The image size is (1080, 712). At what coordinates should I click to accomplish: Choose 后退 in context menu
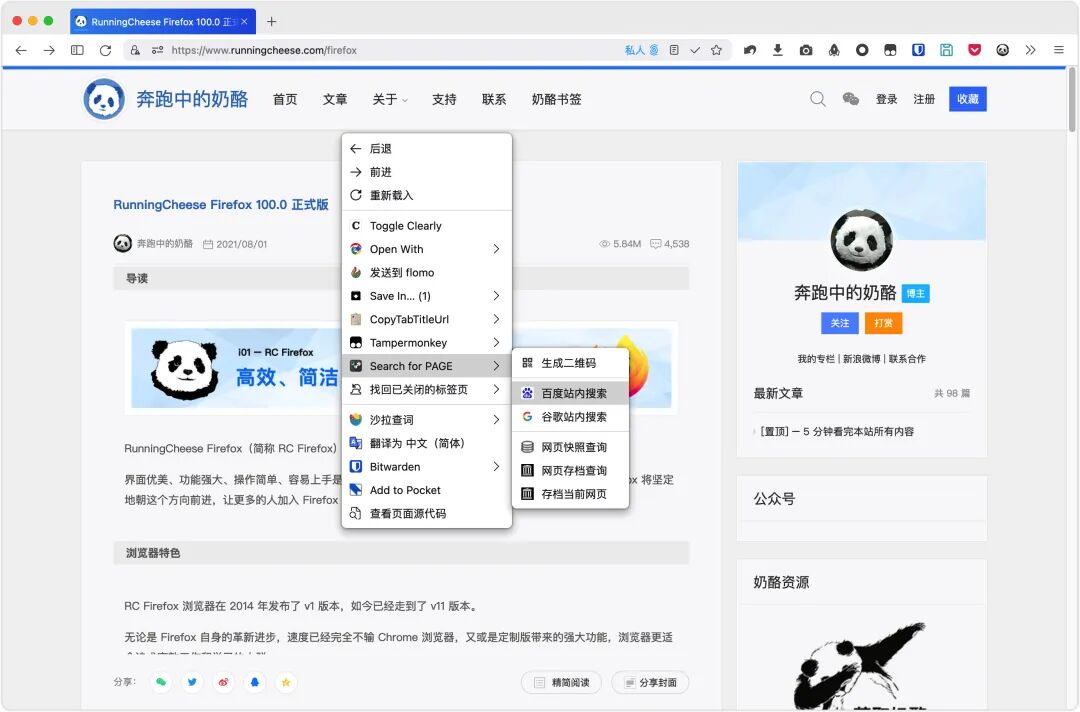426,149
